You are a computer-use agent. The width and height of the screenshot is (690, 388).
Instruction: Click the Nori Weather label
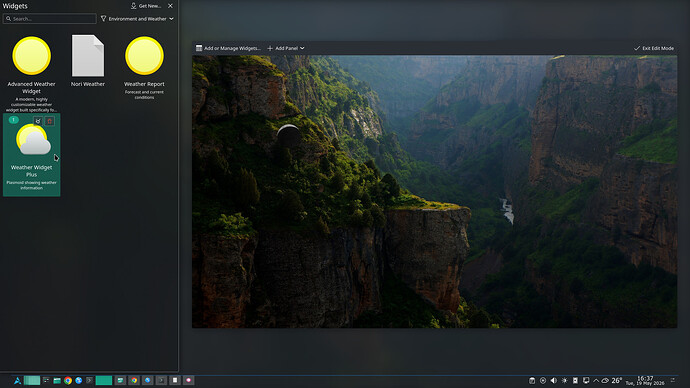pos(88,84)
